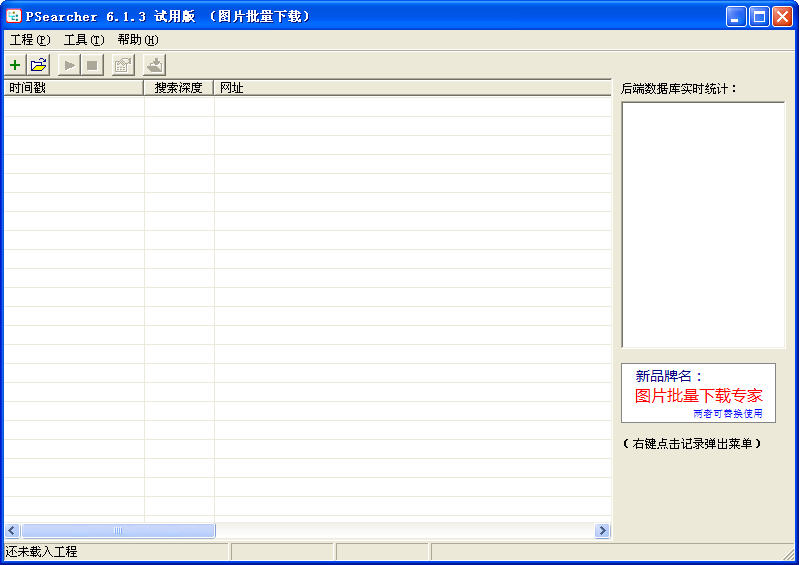Viewport: 799px width, 565px height.
Task: Click horizontal scrollbar left arrow
Action: [x=12, y=530]
